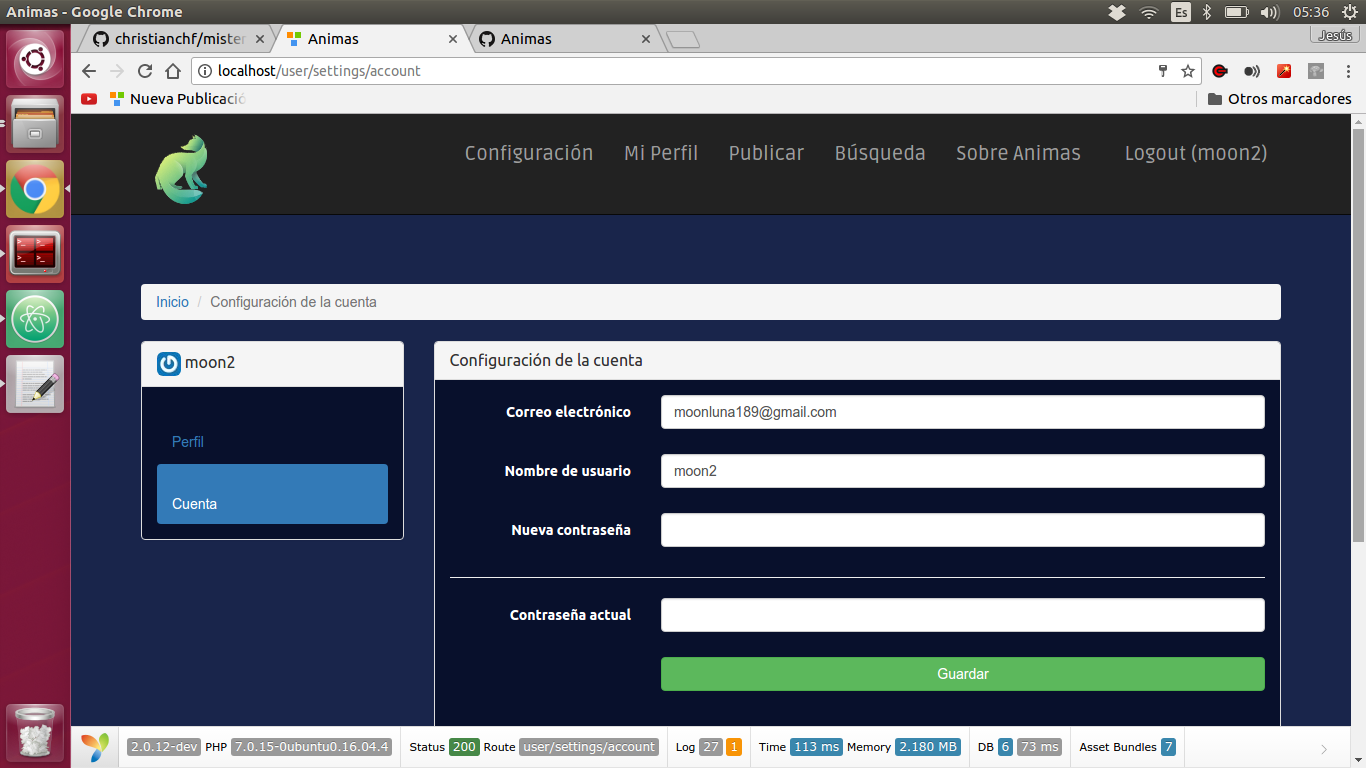This screenshot has width=1366, height=768.
Task: Click the Correo electrónico field
Action: coord(963,412)
